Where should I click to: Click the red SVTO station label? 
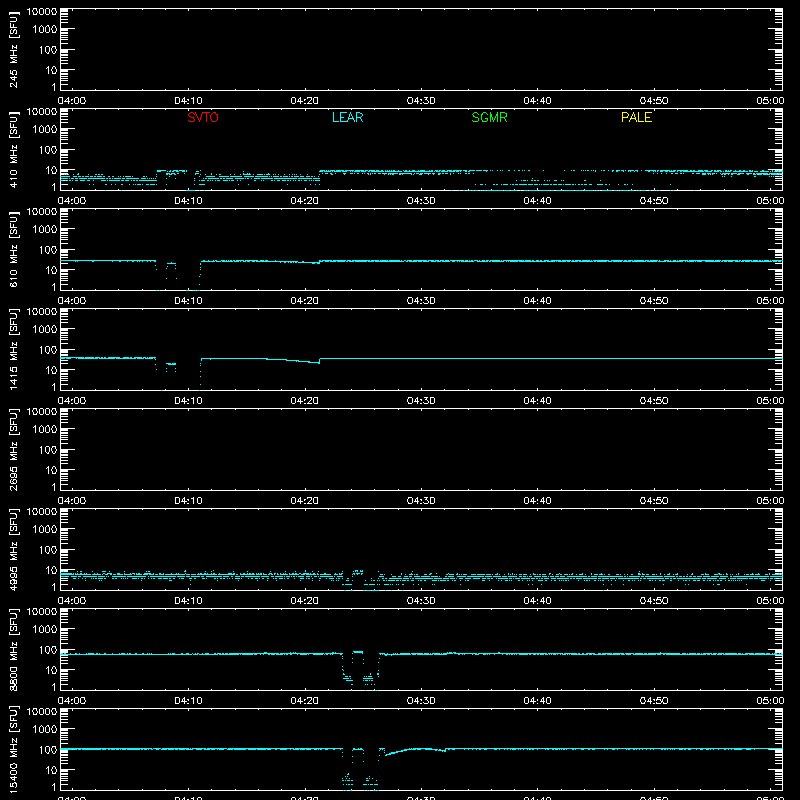[203, 117]
